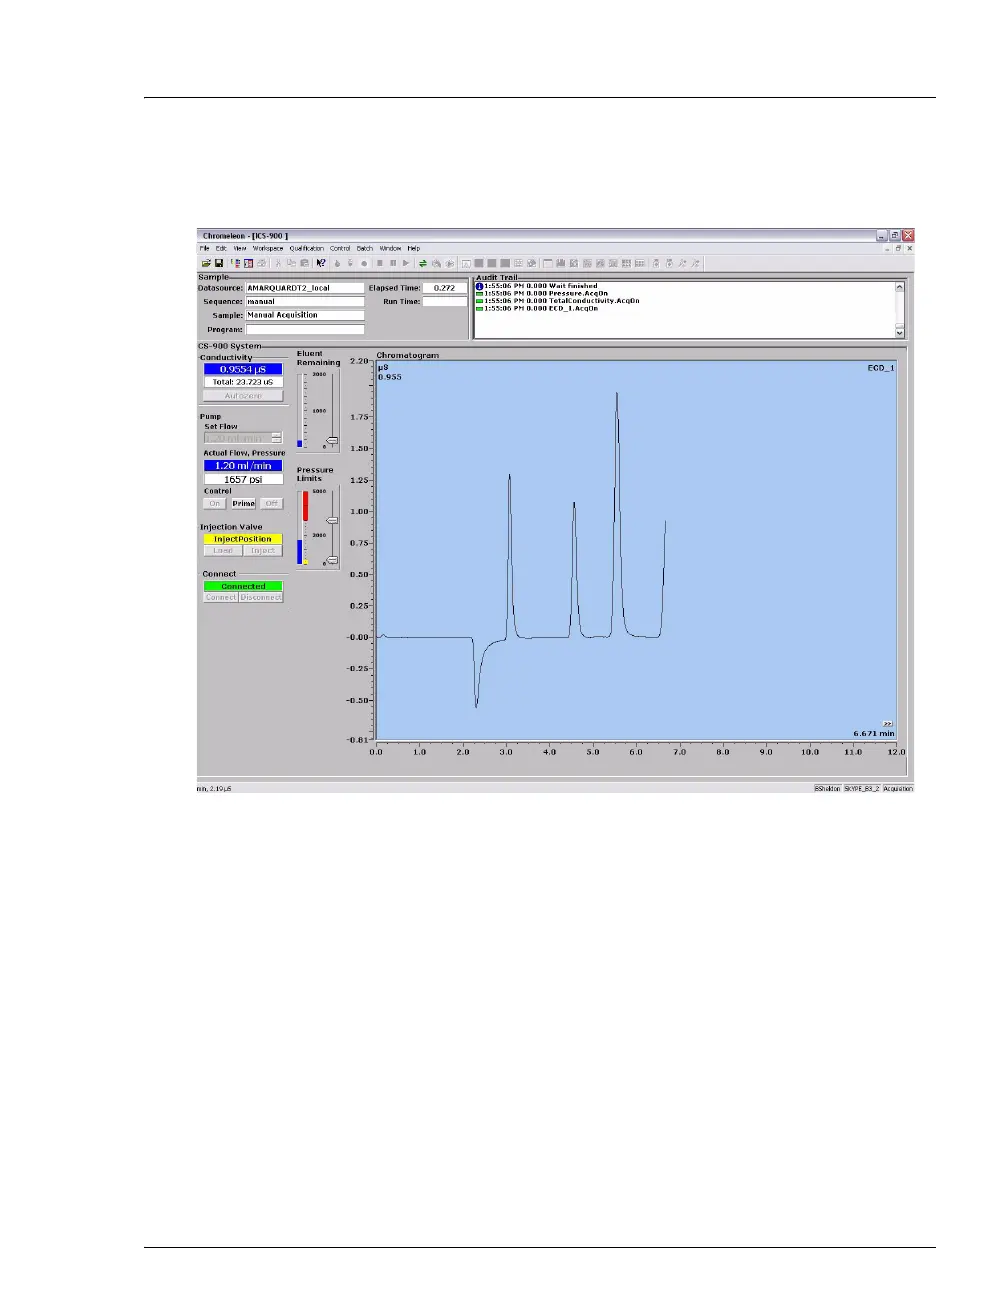Screen dimensions: 1008x1296
Task: Open the Window menu
Action: coord(390,248)
